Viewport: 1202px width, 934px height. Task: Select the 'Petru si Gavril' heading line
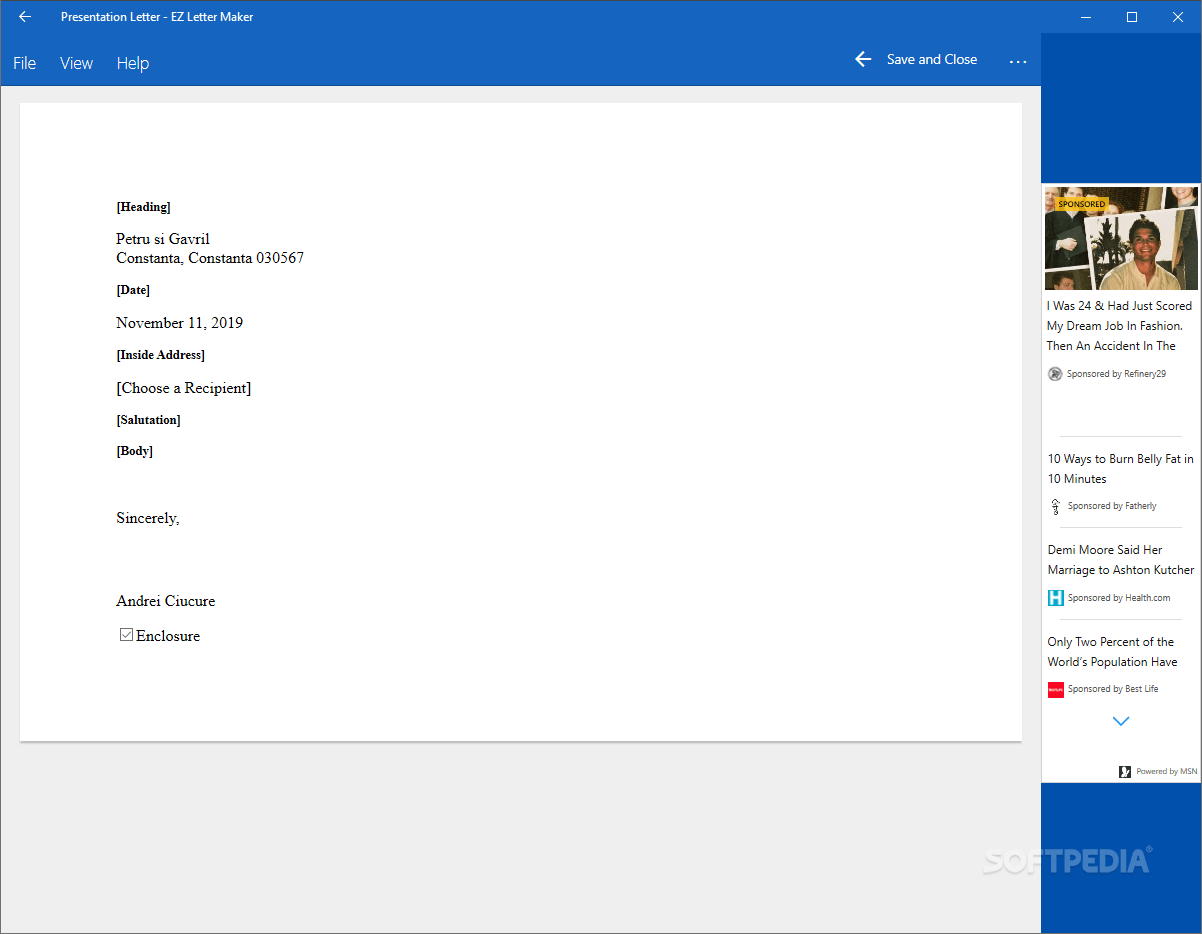tap(163, 239)
